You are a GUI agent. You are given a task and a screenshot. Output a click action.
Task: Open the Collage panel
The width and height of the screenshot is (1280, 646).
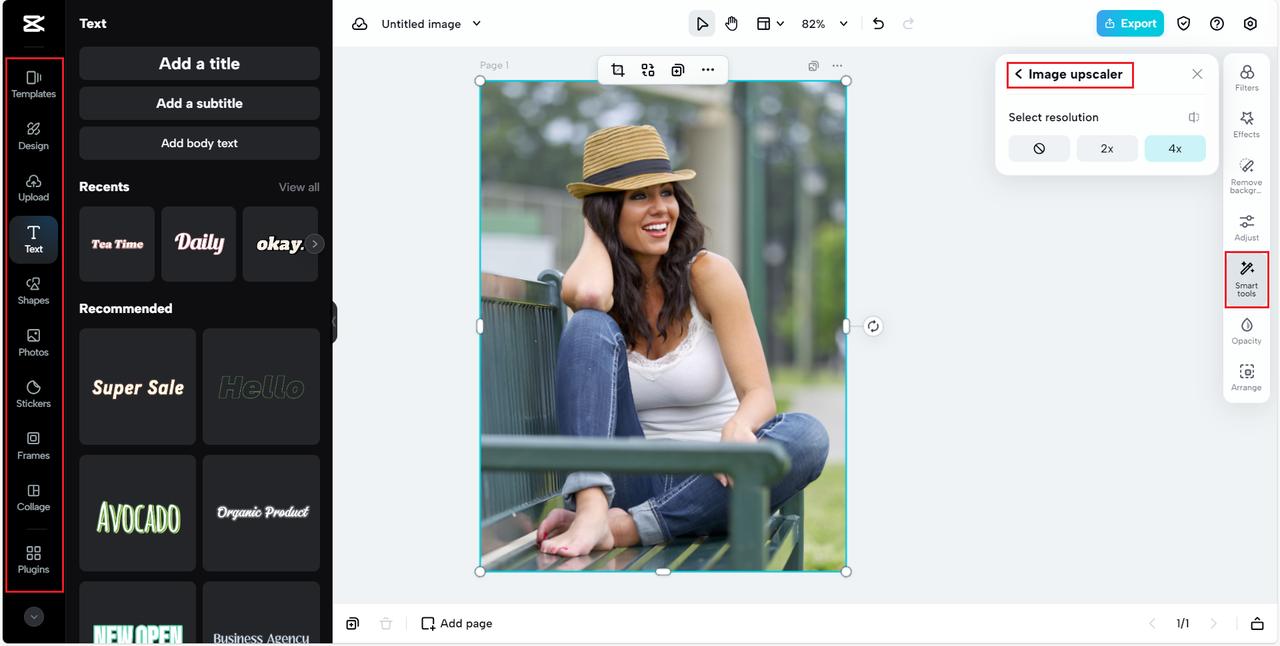[x=33, y=497]
